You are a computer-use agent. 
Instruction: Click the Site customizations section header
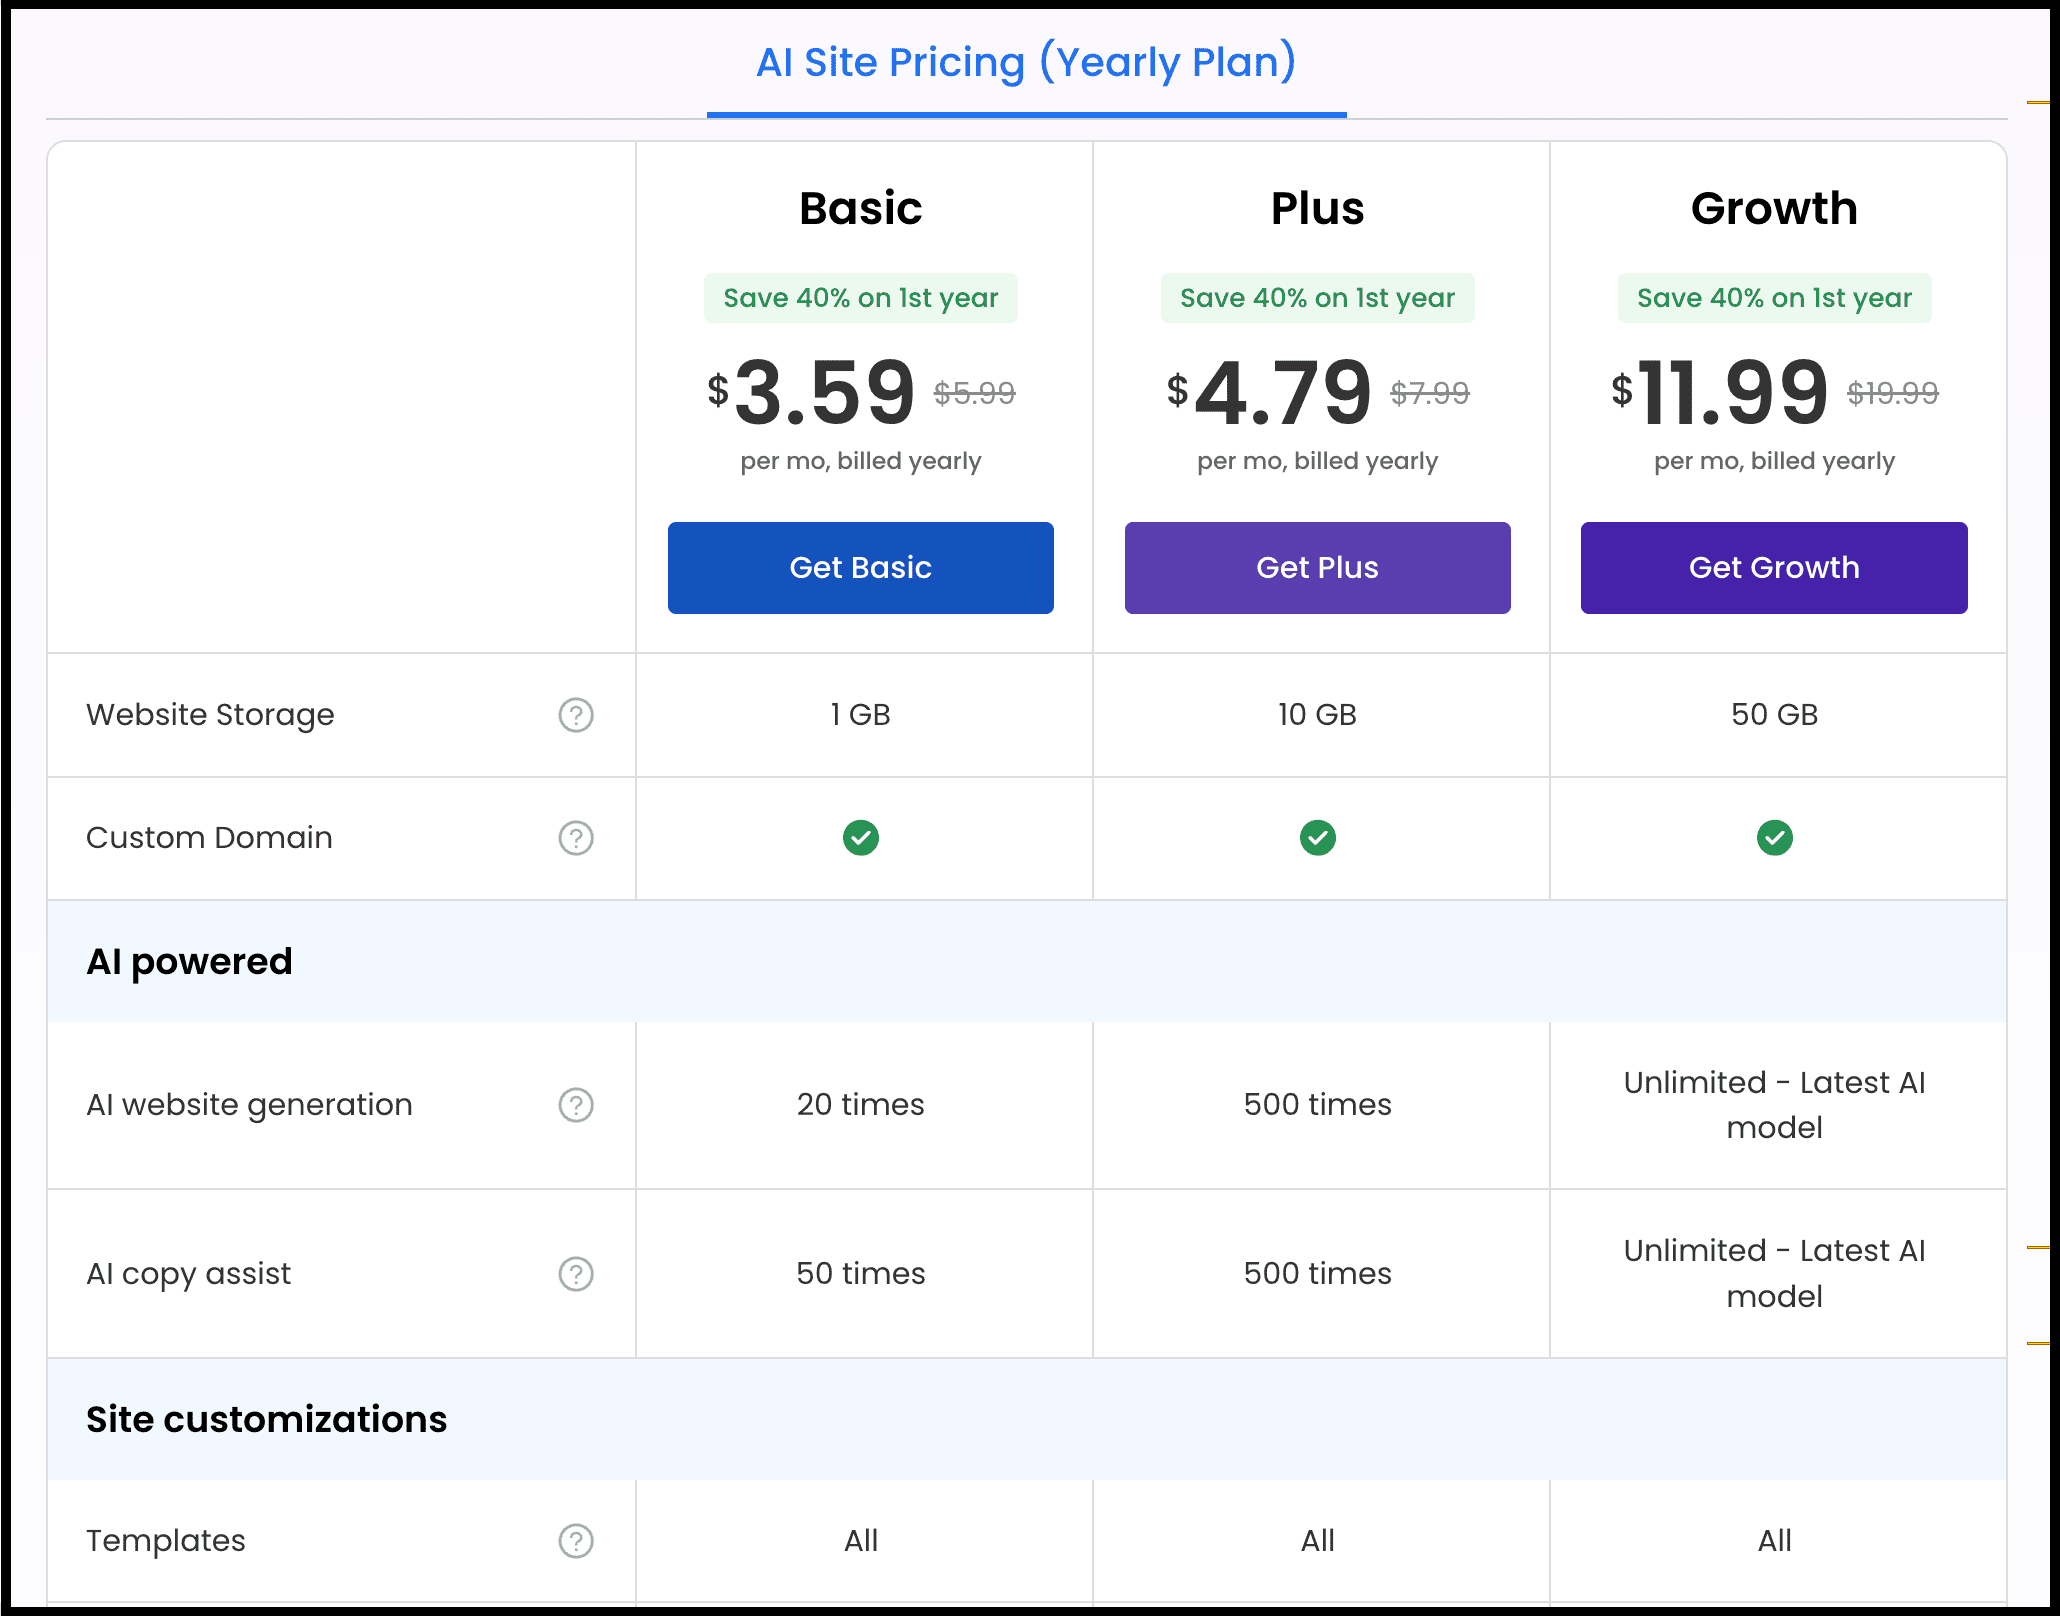[x=266, y=1419]
